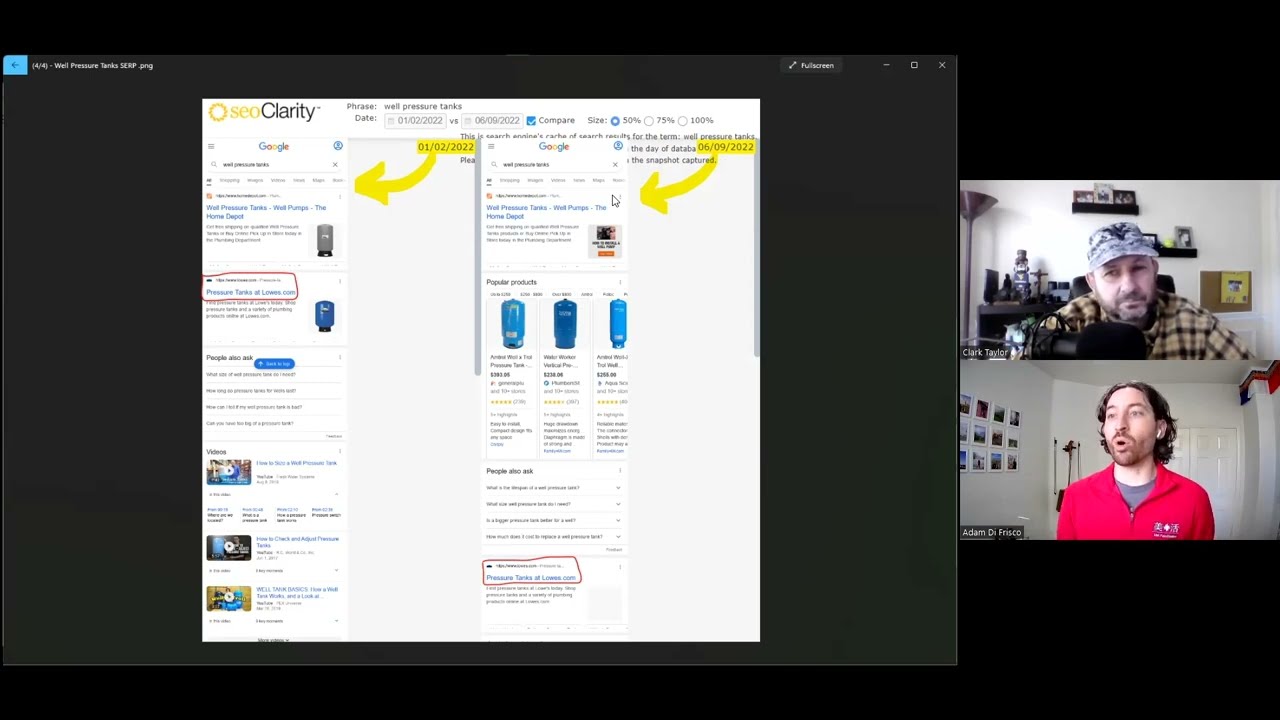
Task: Select the Images tab in the left snapshot
Action: (255, 180)
